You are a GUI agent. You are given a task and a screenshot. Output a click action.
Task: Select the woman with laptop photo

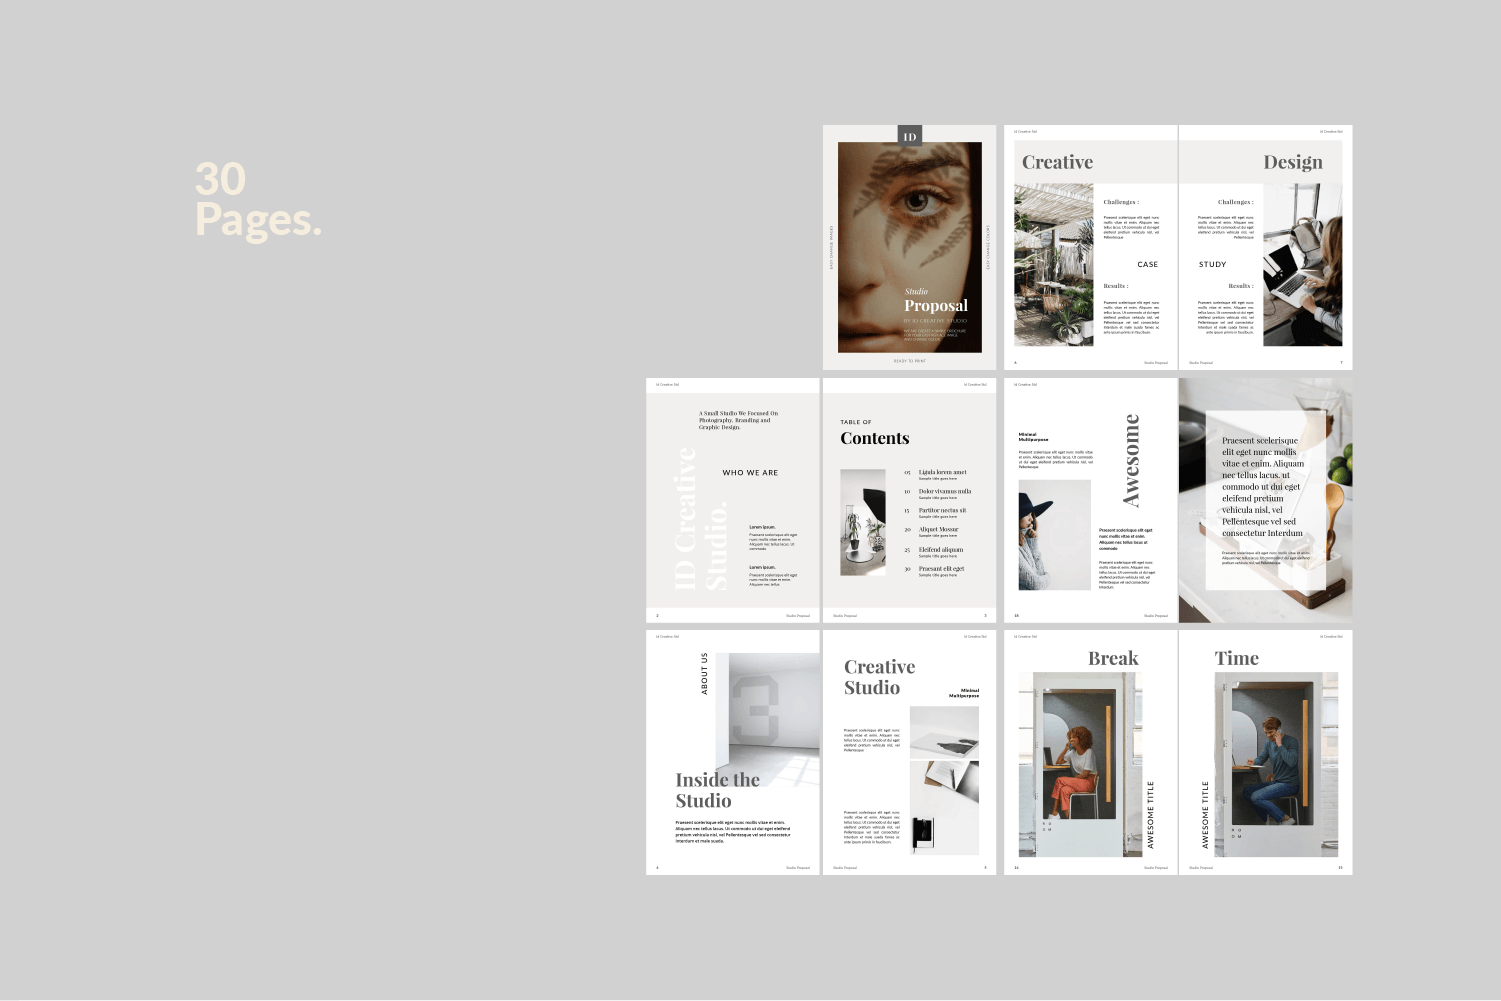click(1302, 265)
